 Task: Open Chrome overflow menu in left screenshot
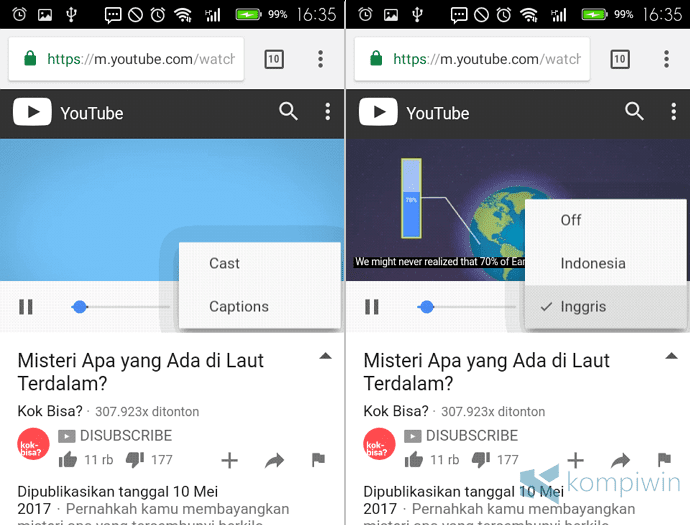point(320,59)
